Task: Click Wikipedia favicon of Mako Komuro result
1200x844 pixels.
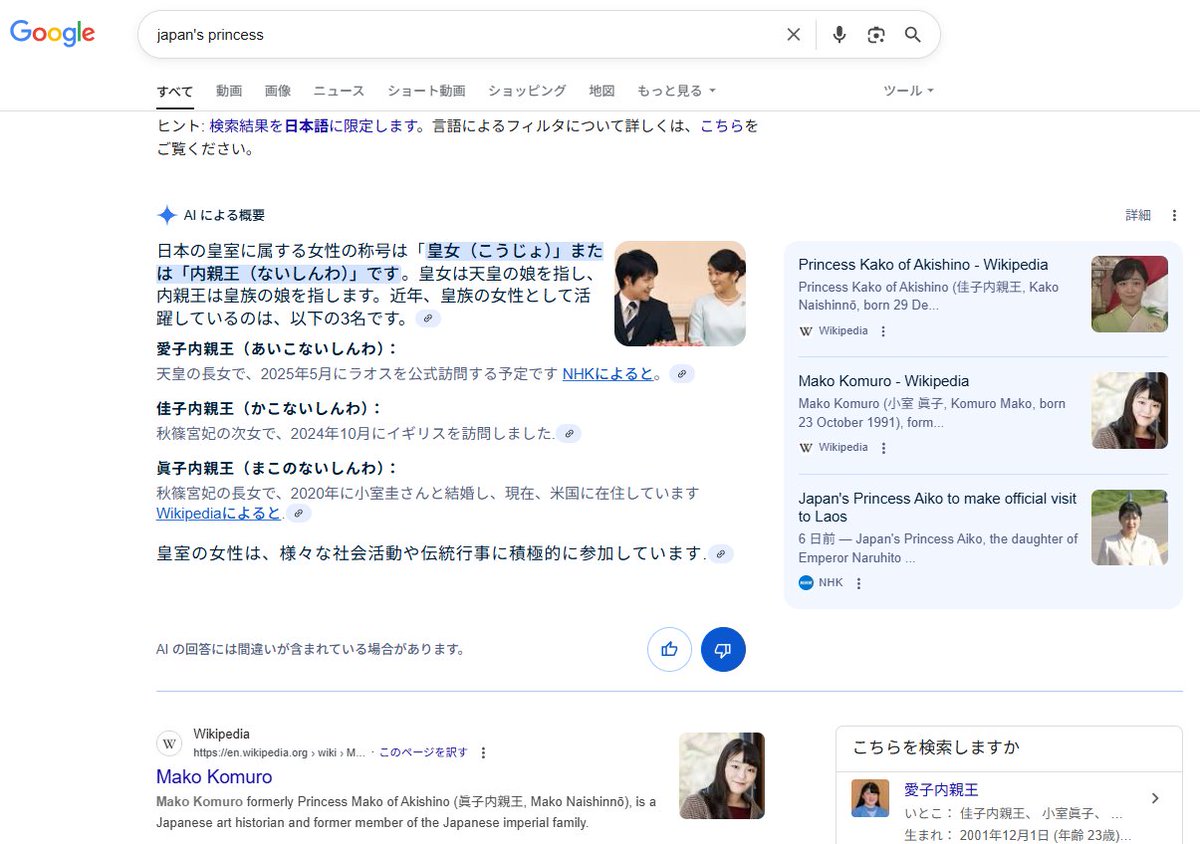Action: (170, 744)
